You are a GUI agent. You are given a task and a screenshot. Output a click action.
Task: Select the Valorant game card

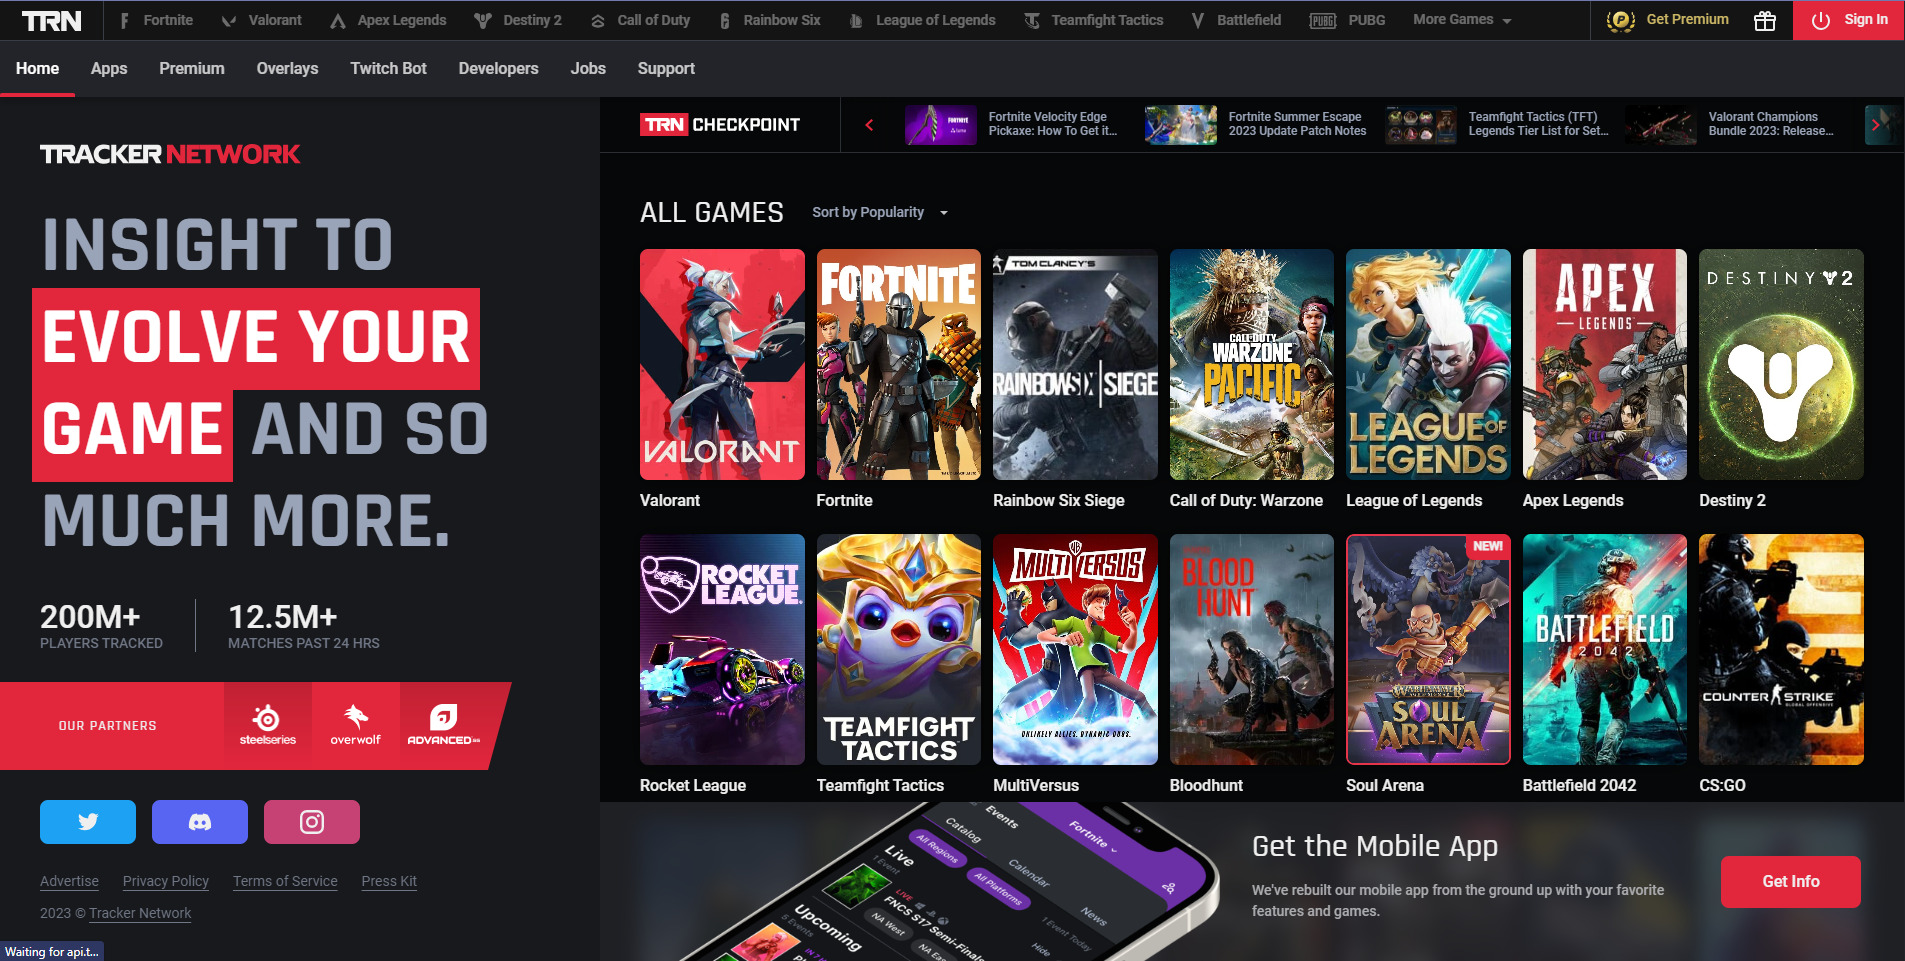722,380
